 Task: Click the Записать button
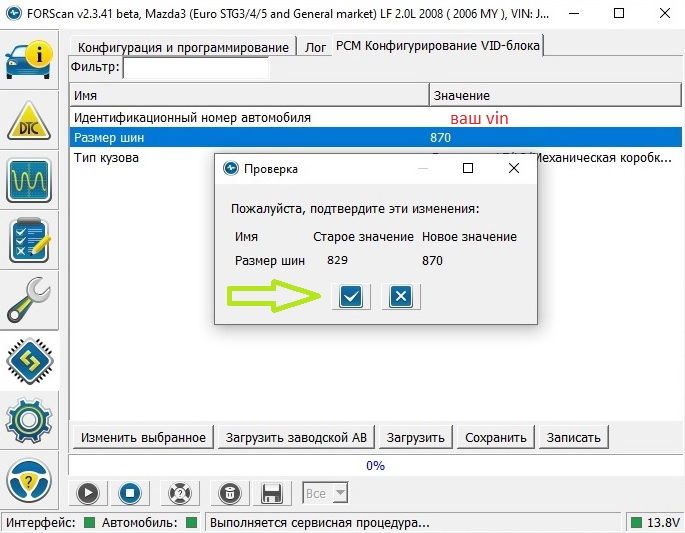click(x=574, y=437)
